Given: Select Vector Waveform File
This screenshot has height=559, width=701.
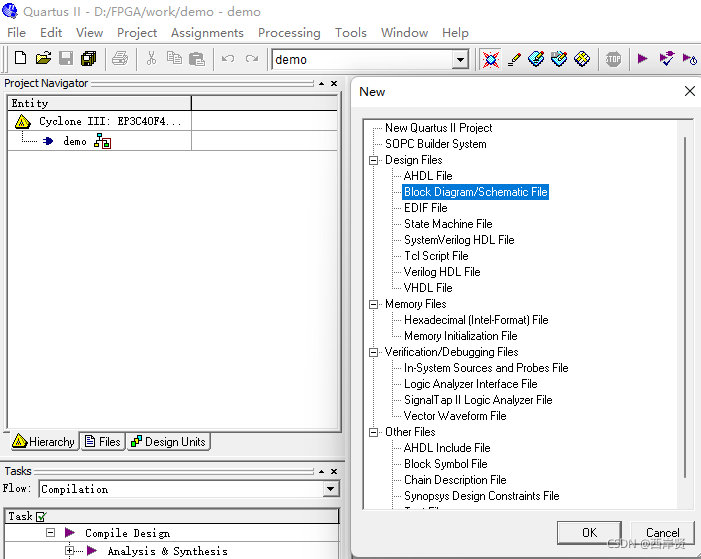Looking at the screenshot, I should [x=455, y=416].
